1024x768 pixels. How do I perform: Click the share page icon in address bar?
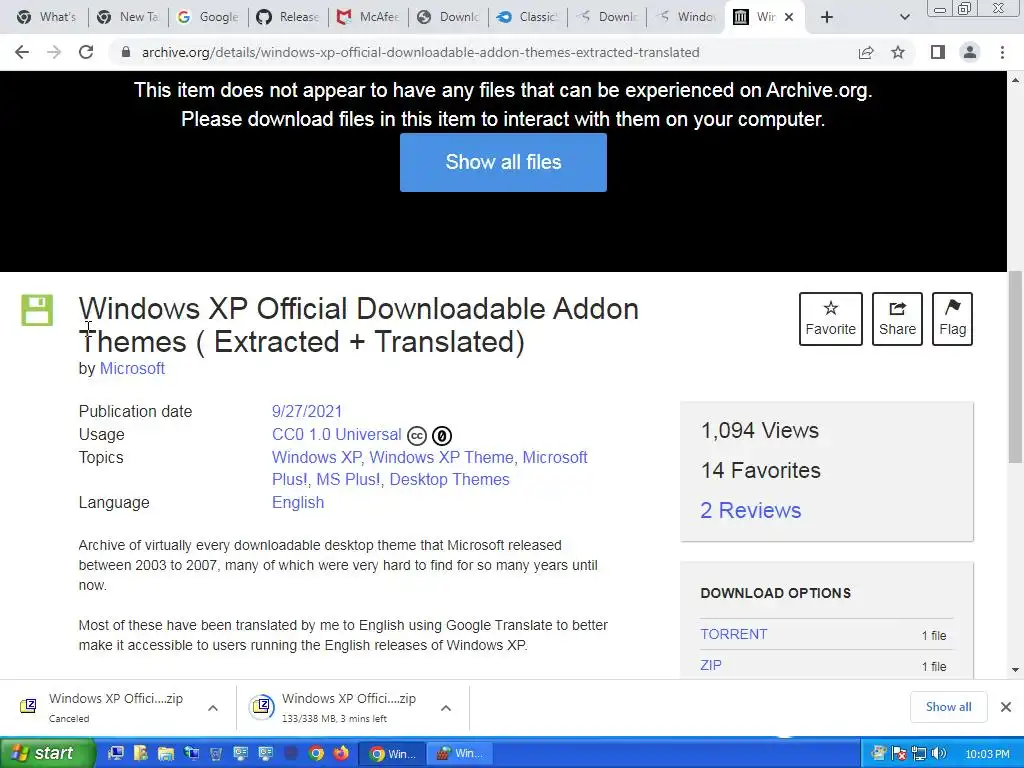click(x=866, y=52)
